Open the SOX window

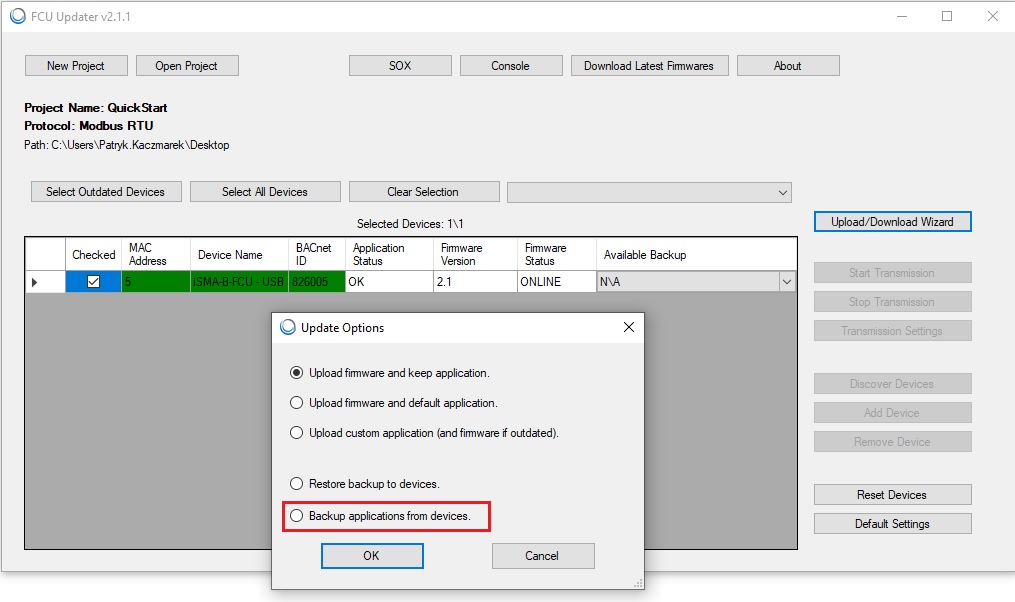(400, 66)
